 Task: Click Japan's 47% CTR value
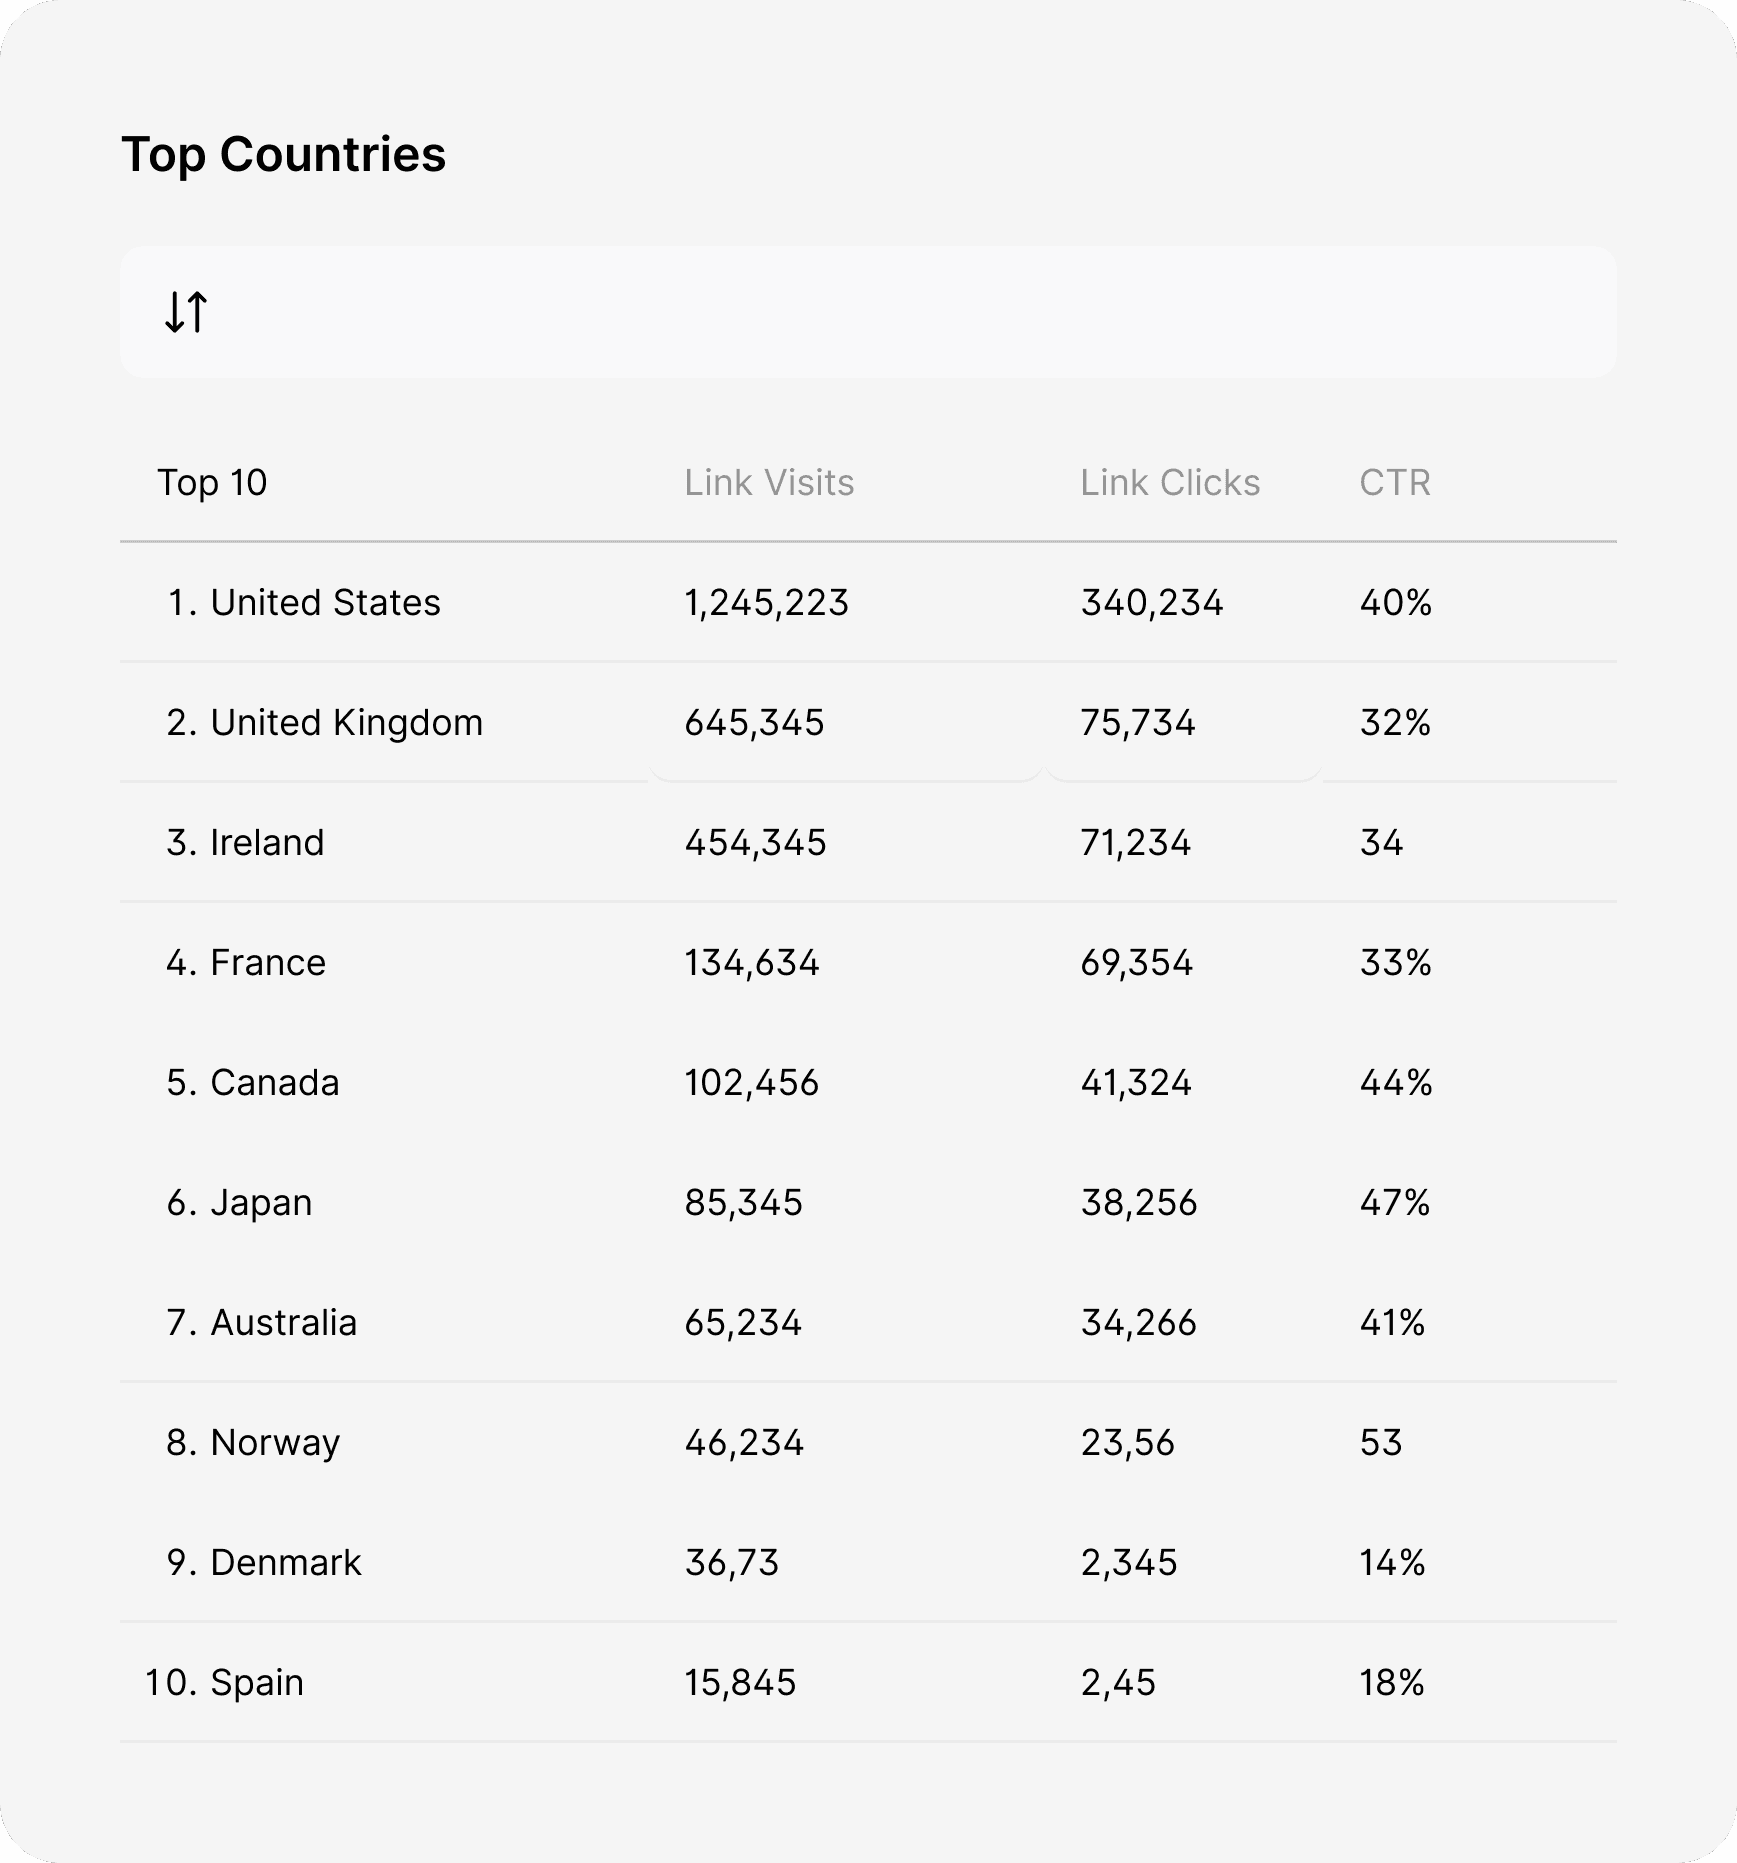[1394, 1203]
